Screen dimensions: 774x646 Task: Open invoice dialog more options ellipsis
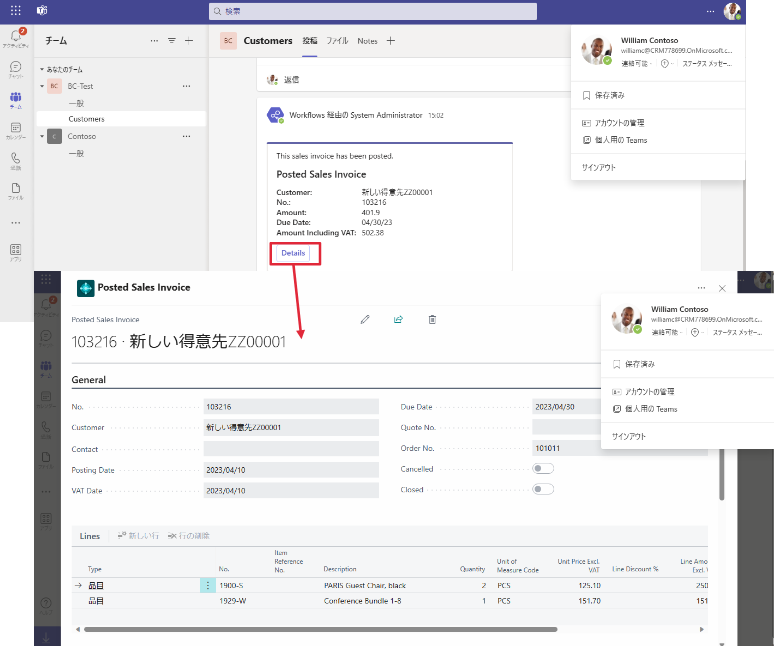click(x=701, y=288)
